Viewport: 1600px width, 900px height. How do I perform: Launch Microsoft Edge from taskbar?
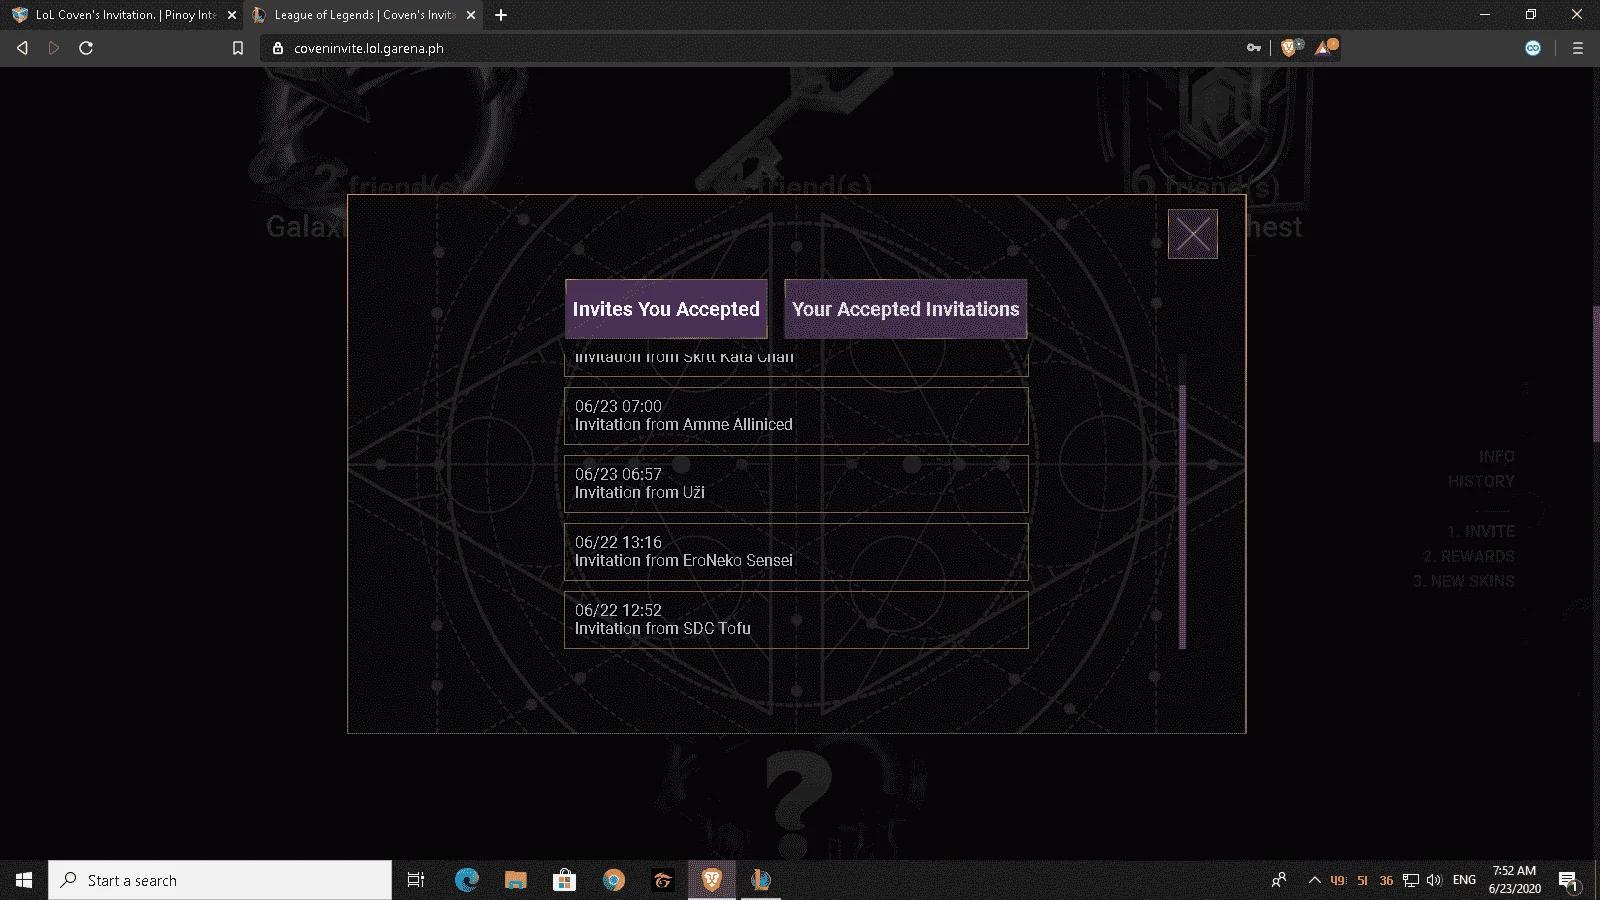(x=466, y=880)
